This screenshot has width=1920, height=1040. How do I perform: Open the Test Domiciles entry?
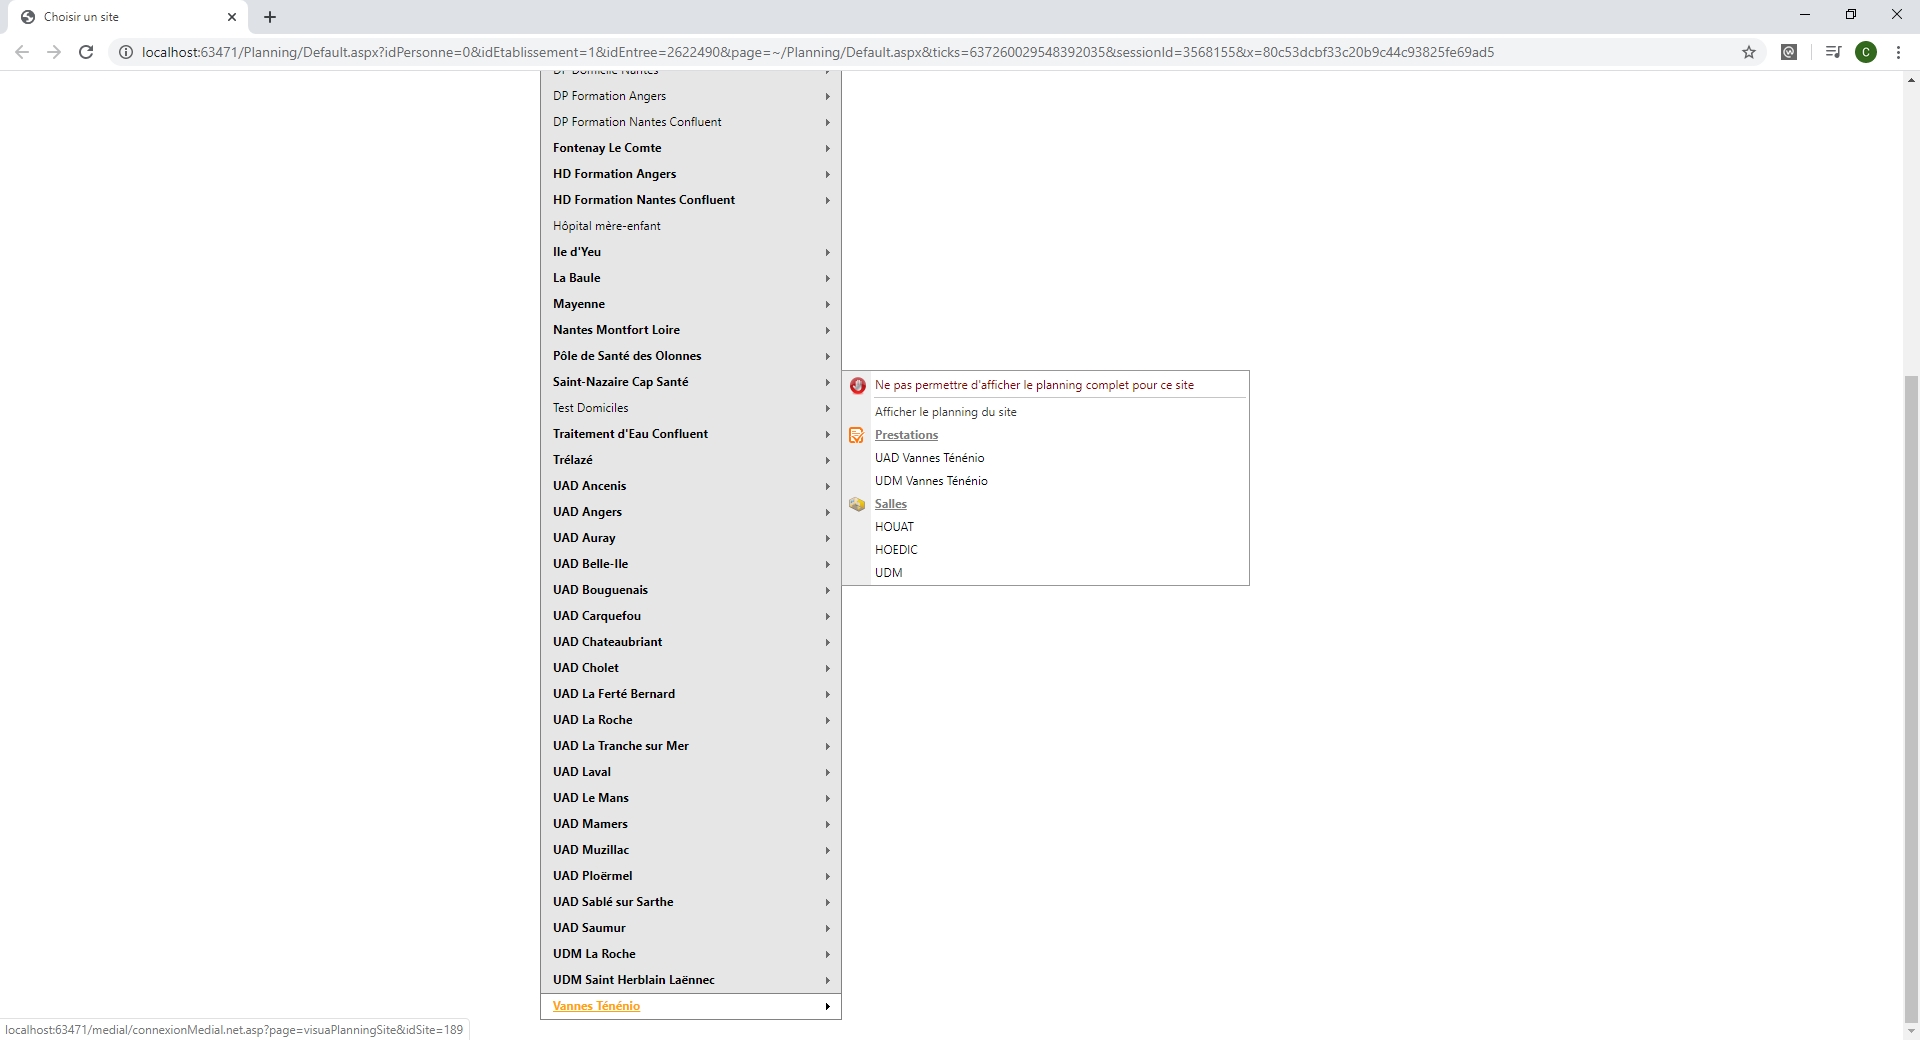coord(590,408)
